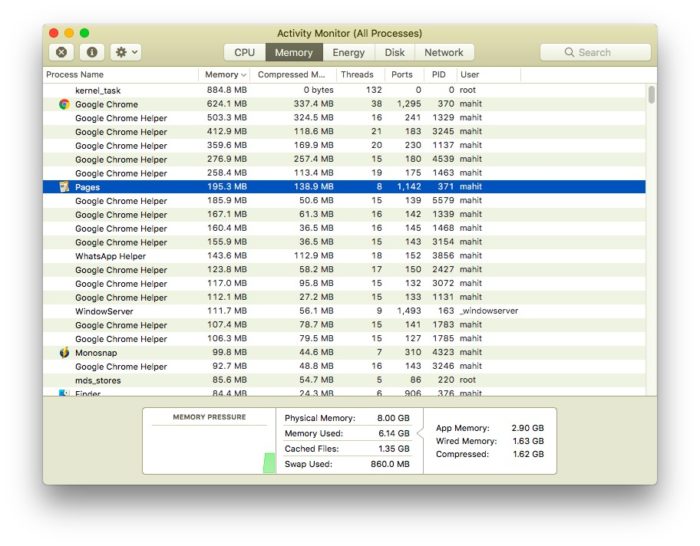700x546 pixels.
Task: Select Chrome Helper with PID 5579
Action: [344, 200]
